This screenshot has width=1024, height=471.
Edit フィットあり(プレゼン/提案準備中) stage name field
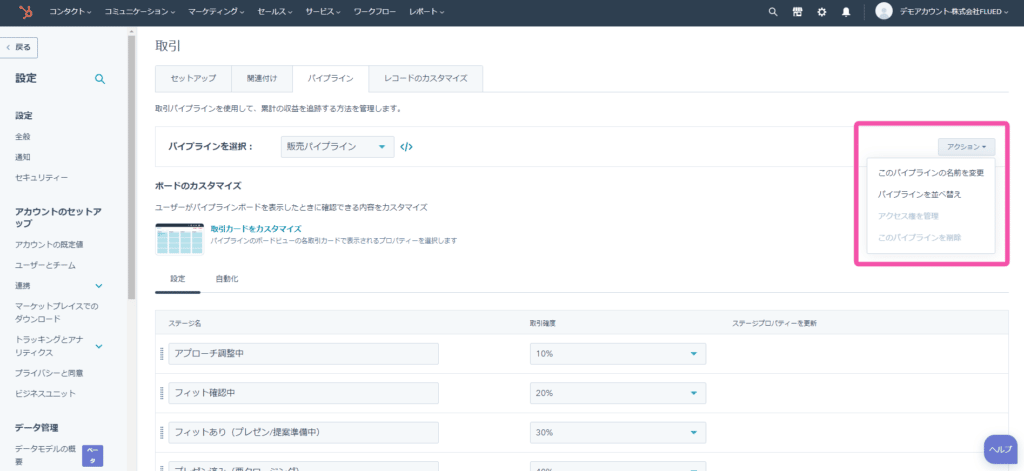(303, 432)
